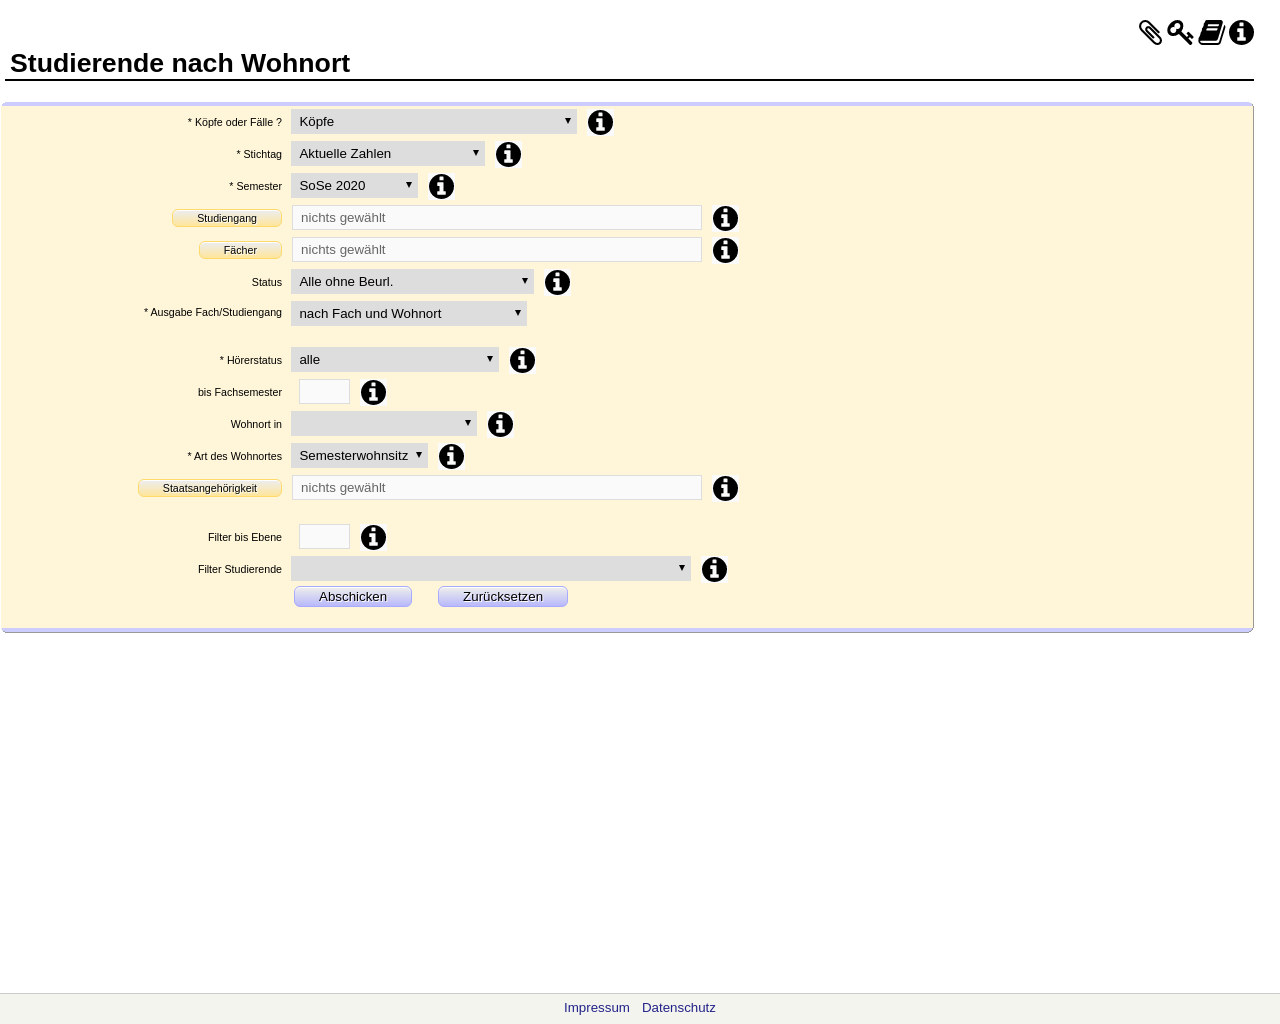The height and width of the screenshot is (1024, 1280).
Task: Show info for Köpfe oder Fälle
Action: [x=600, y=122]
